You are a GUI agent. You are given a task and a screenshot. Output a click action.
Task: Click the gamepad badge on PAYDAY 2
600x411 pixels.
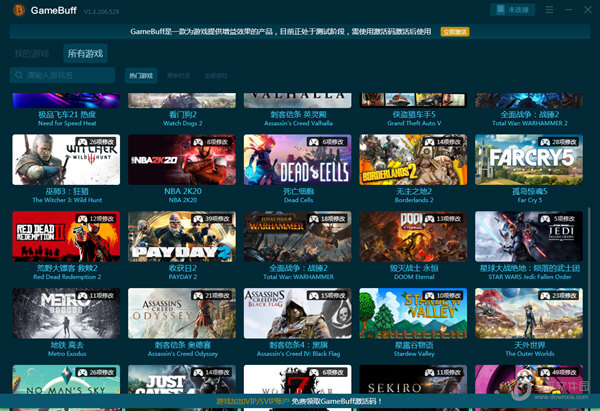pos(212,219)
